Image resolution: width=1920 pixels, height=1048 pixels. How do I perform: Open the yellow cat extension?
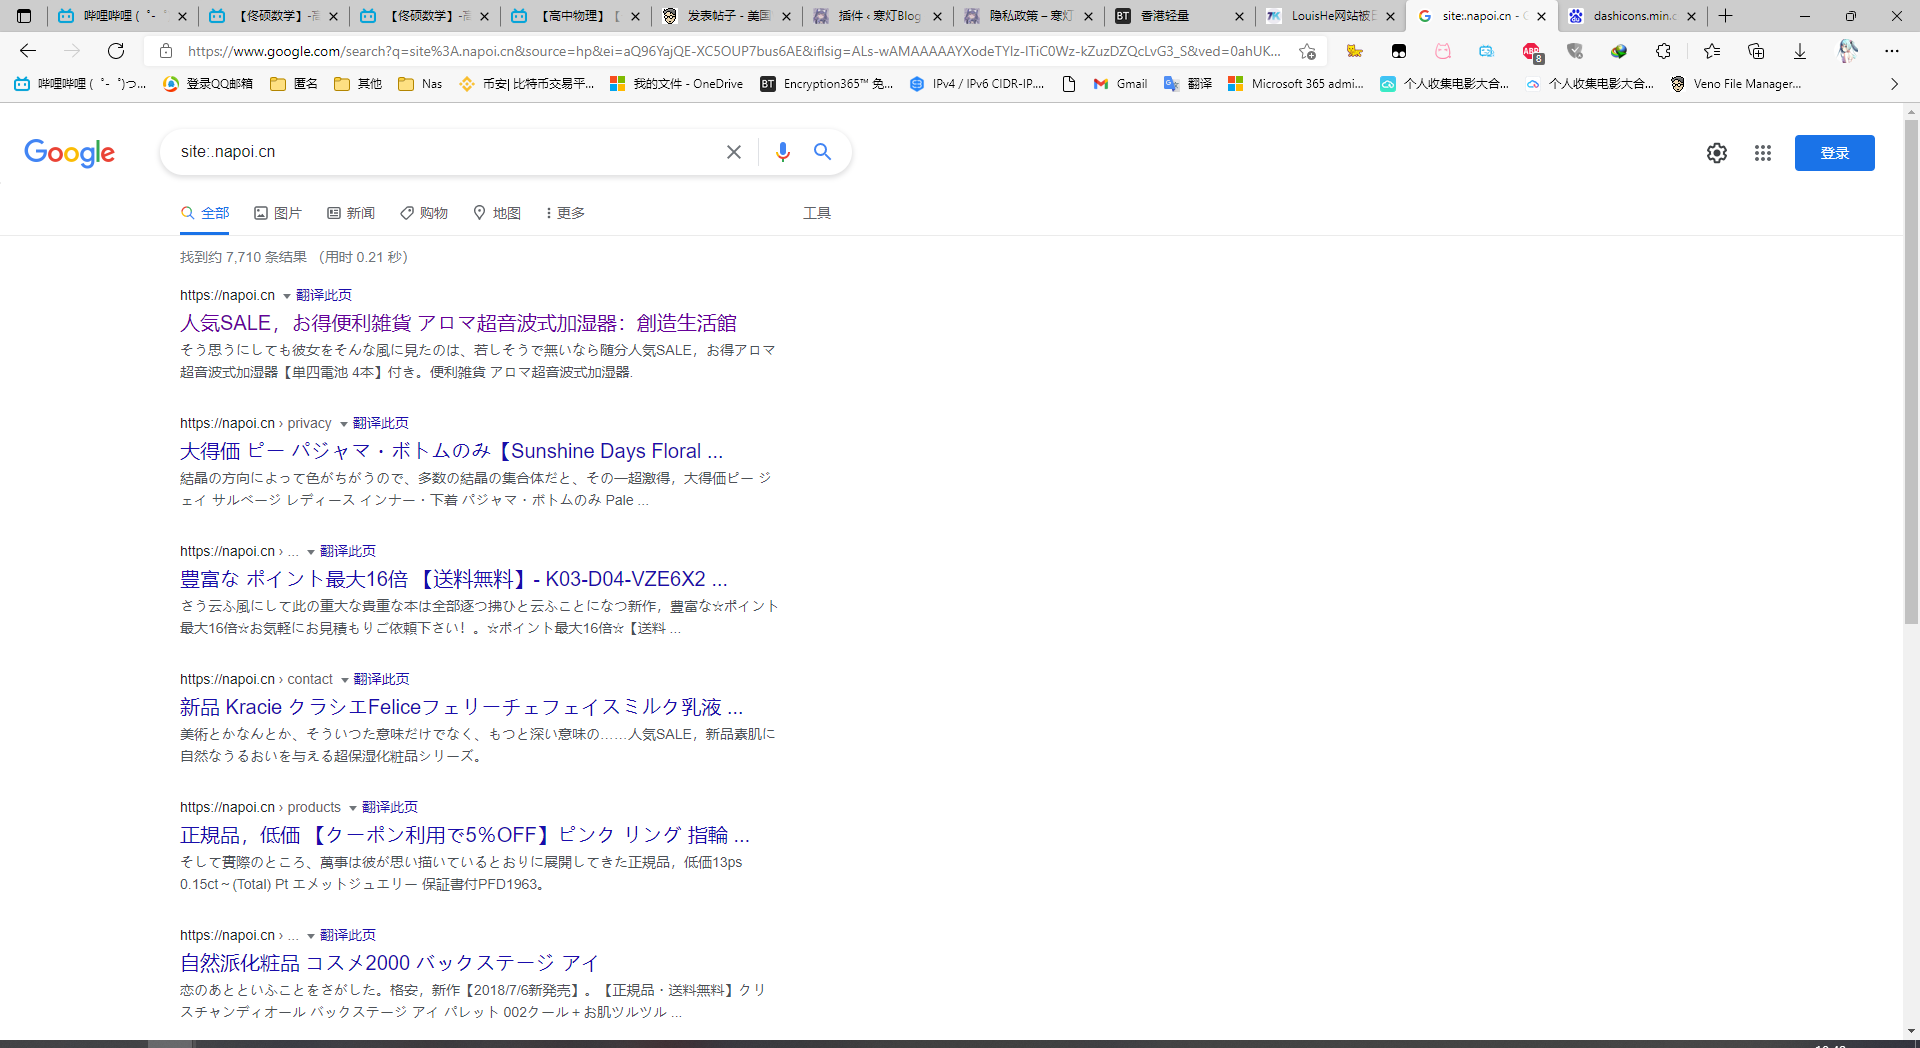[x=1355, y=51]
